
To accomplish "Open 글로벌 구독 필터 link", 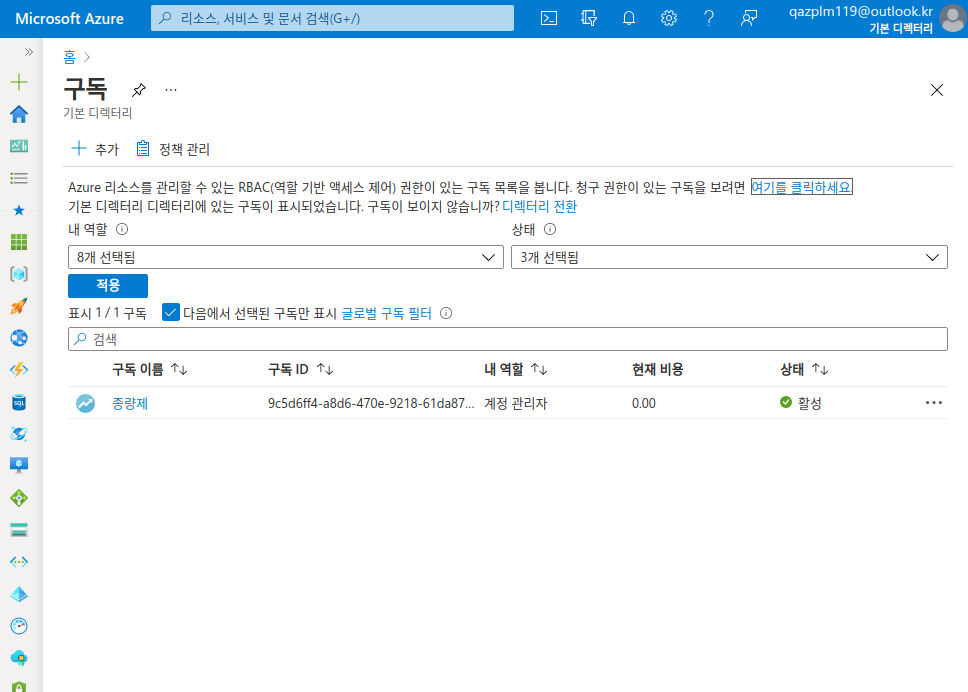I will (x=386, y=313).
